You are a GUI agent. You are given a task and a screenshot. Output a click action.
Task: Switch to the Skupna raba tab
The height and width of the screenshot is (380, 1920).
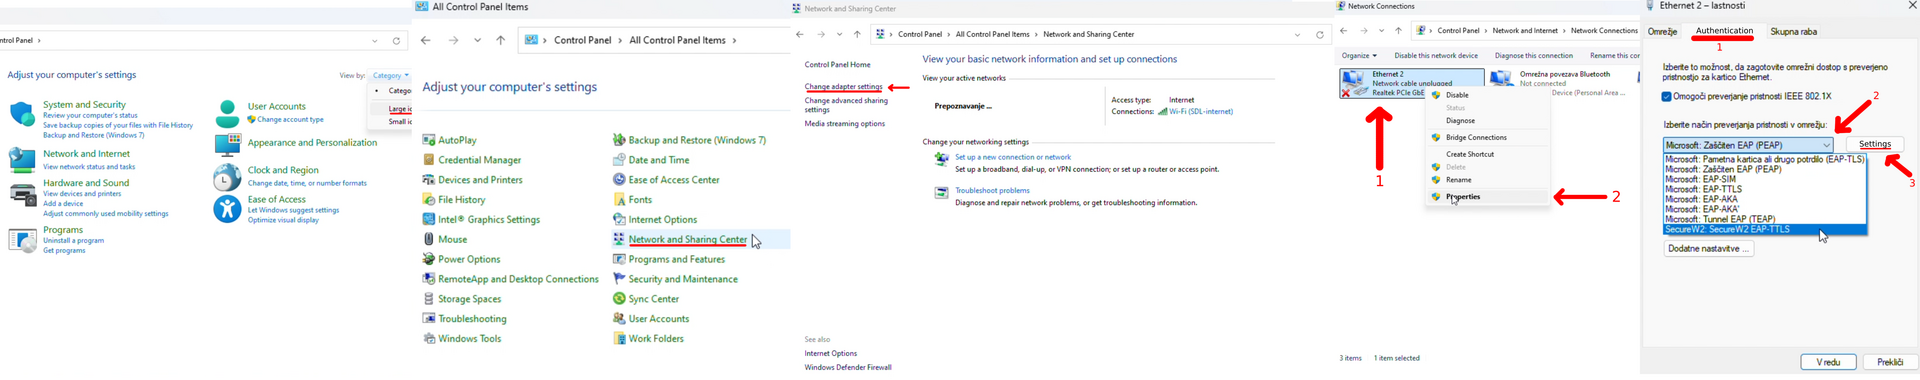1793,32
